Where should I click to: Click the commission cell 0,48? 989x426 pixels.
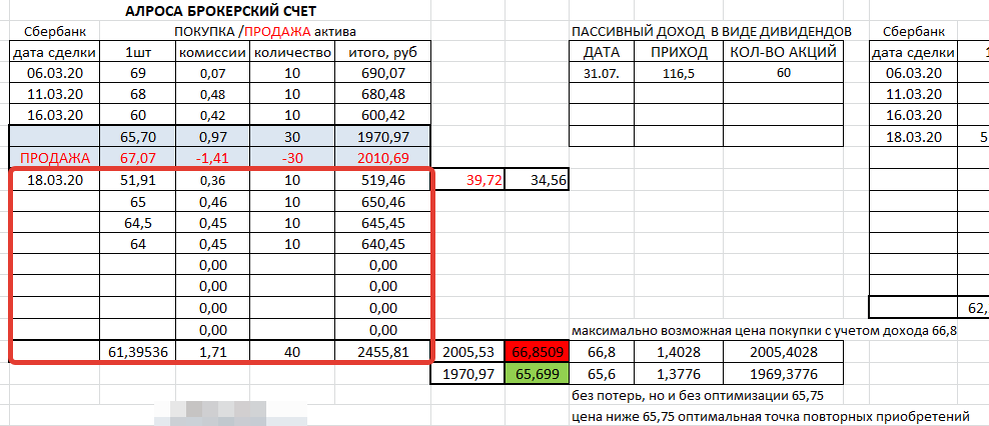point(213,94)
